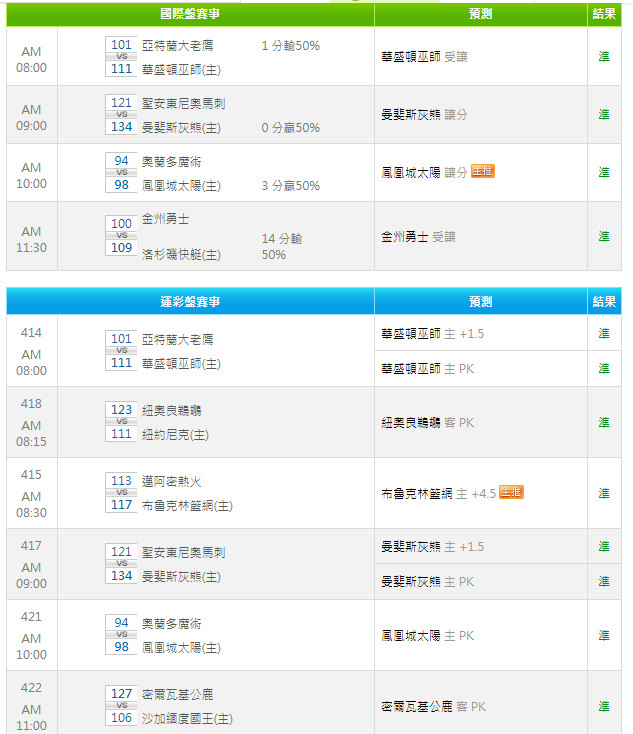633x734 pixels.
Task: Click 準 result in 曼斐斯灰熊 讓分 row
Action: click(x=604, y=115)
